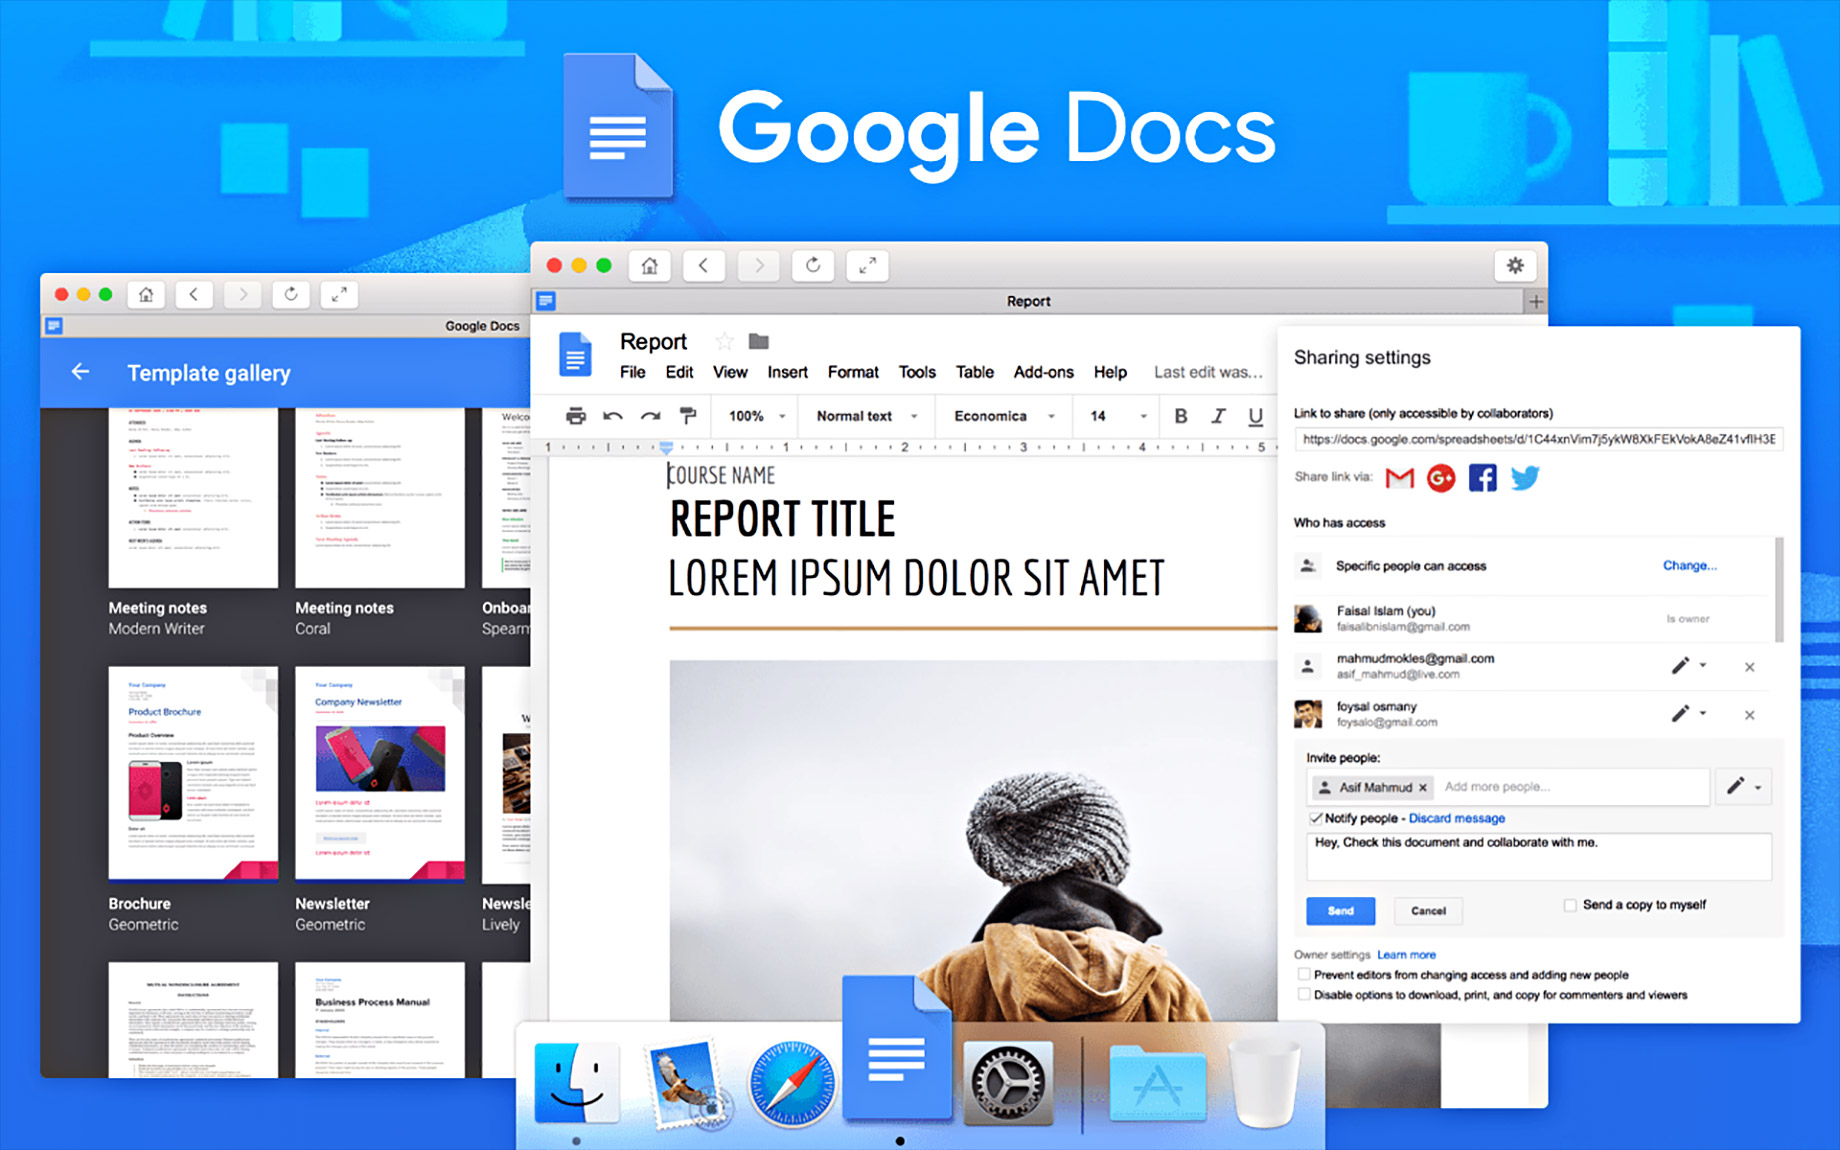This screenshot has width=1840, height=1150.
Task: Toggle the Notify people checkbox
Action: point(1316,818)
